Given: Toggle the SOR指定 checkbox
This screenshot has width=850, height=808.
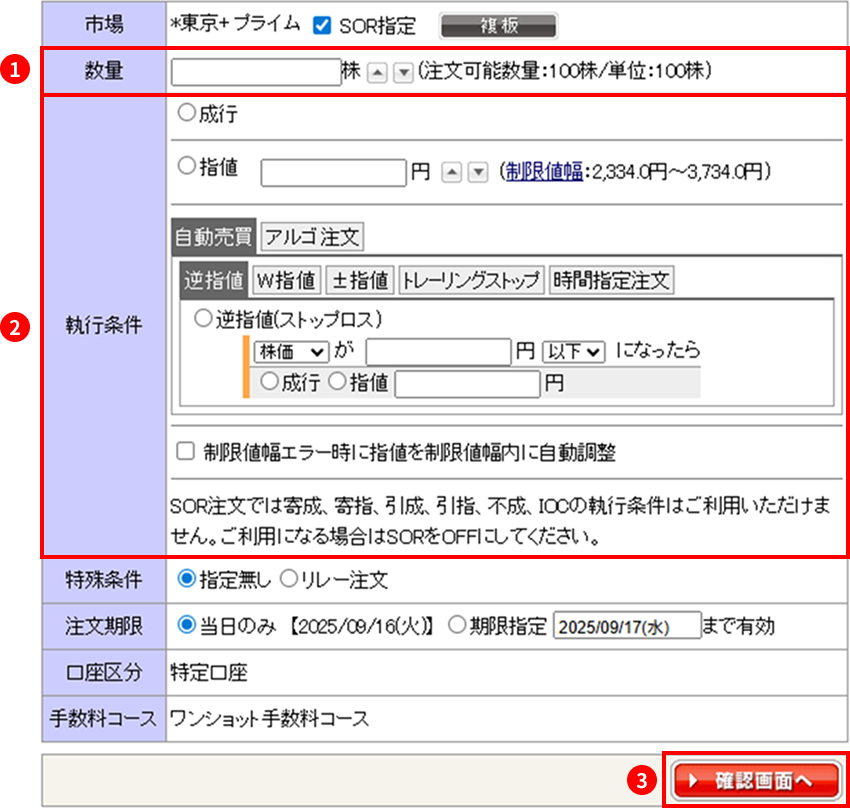Looking at the screenshot, I should coord(322,27).
